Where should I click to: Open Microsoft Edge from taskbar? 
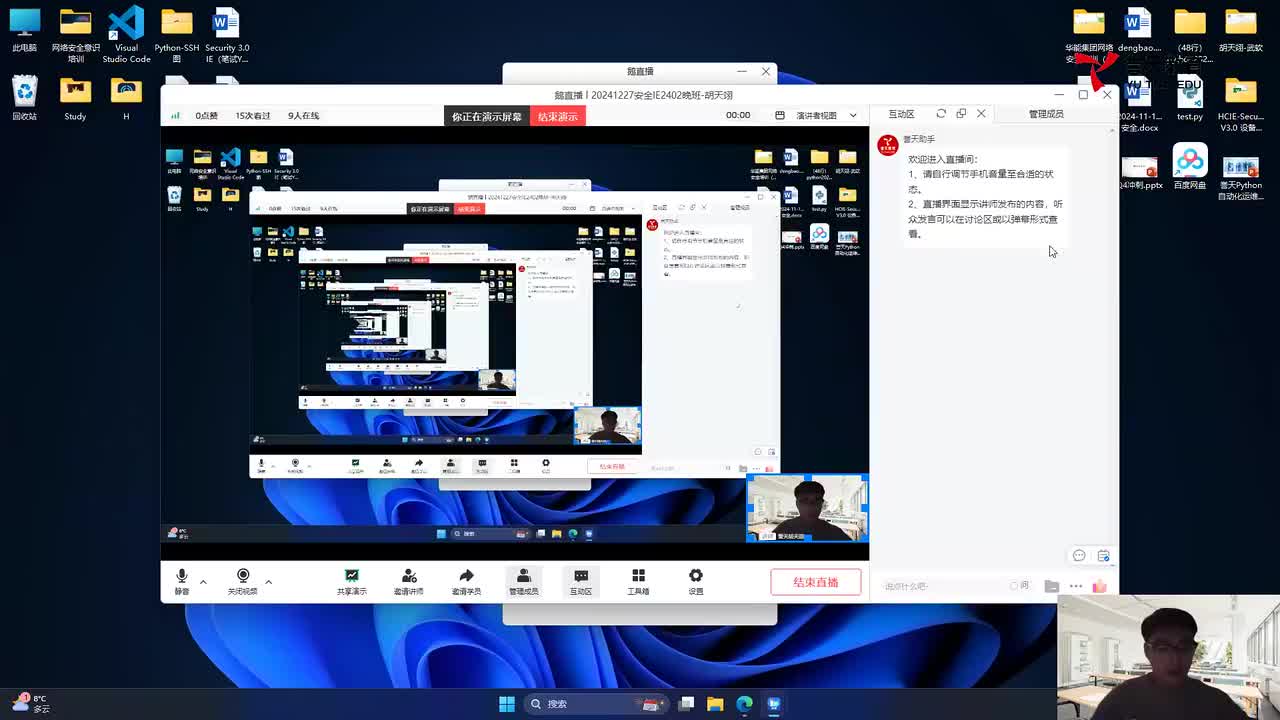click(744, 704)
